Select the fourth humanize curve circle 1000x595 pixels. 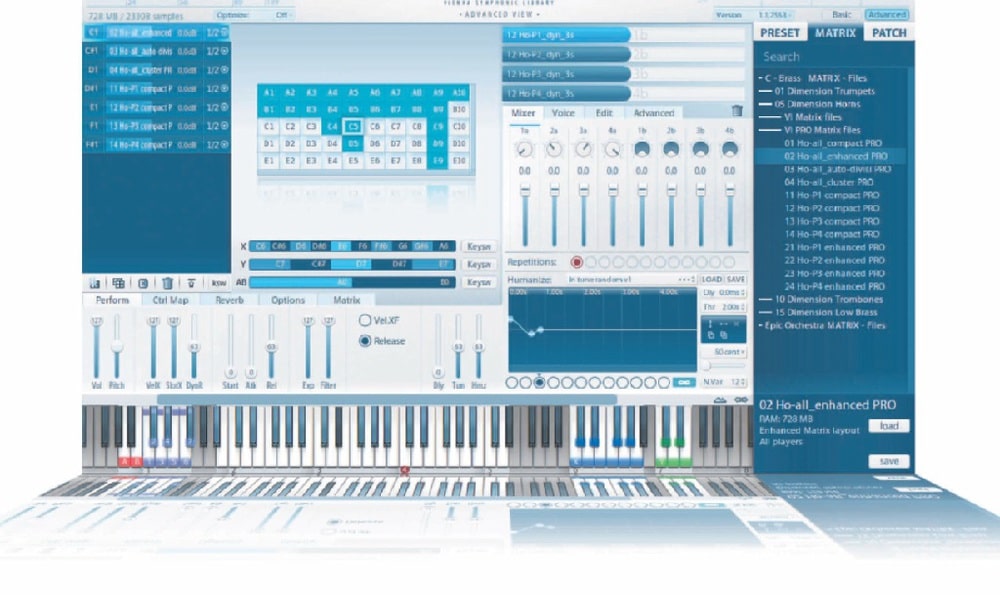click(554, 383)
